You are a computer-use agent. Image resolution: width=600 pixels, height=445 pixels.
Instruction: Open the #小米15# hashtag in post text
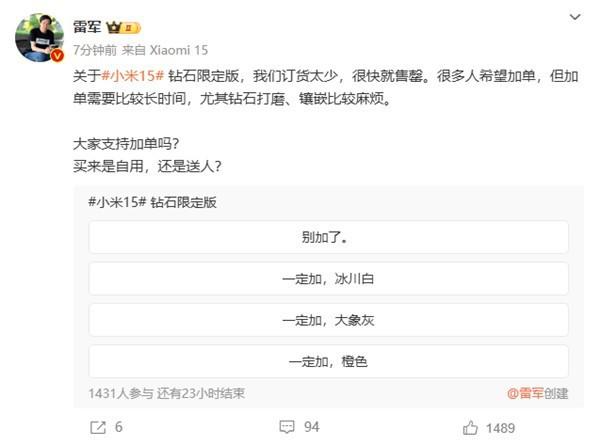click(x=133, y=76)
